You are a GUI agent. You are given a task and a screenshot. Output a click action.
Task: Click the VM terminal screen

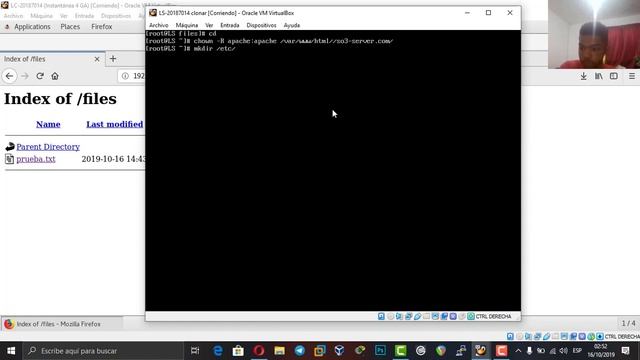tap(333, 171)
